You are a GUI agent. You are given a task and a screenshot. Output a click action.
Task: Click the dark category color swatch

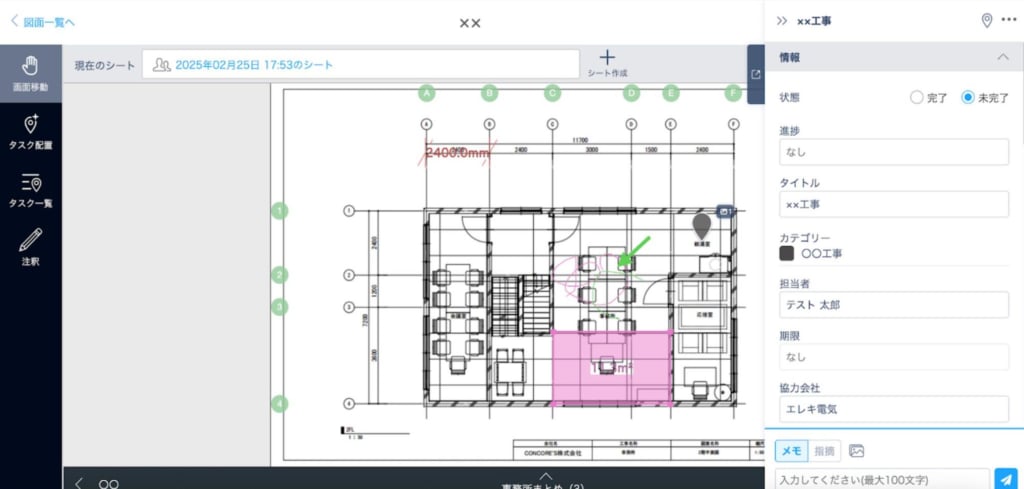pyautogui.click(x=787, y=254)
